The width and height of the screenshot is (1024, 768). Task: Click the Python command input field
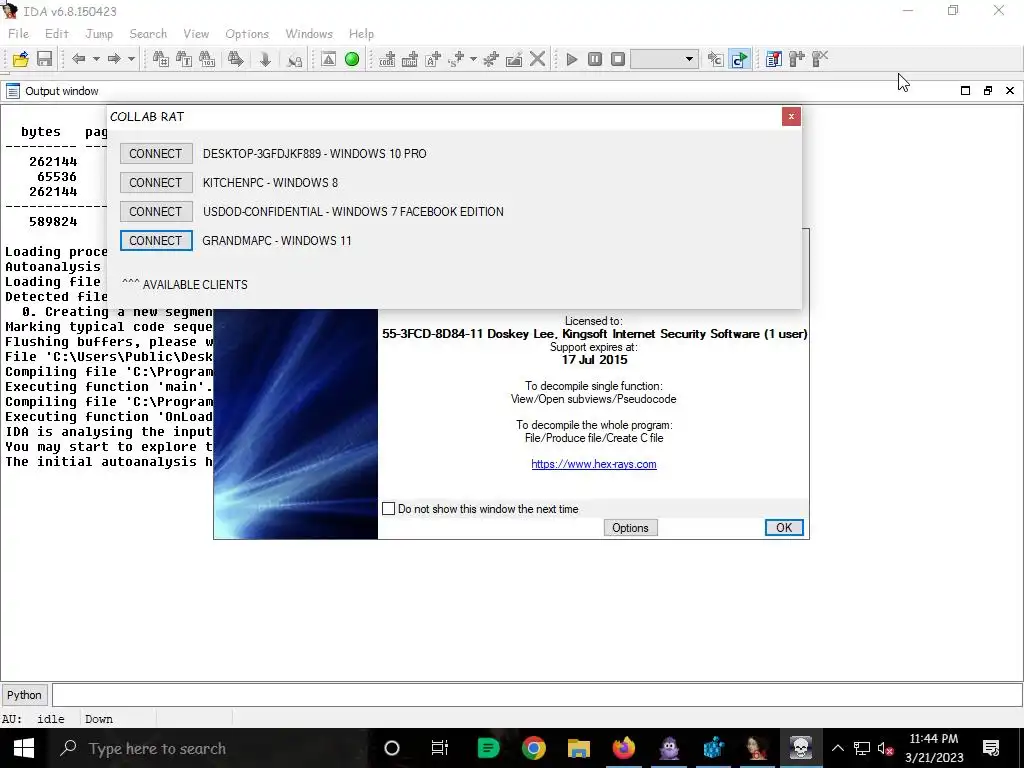point(537,695)
